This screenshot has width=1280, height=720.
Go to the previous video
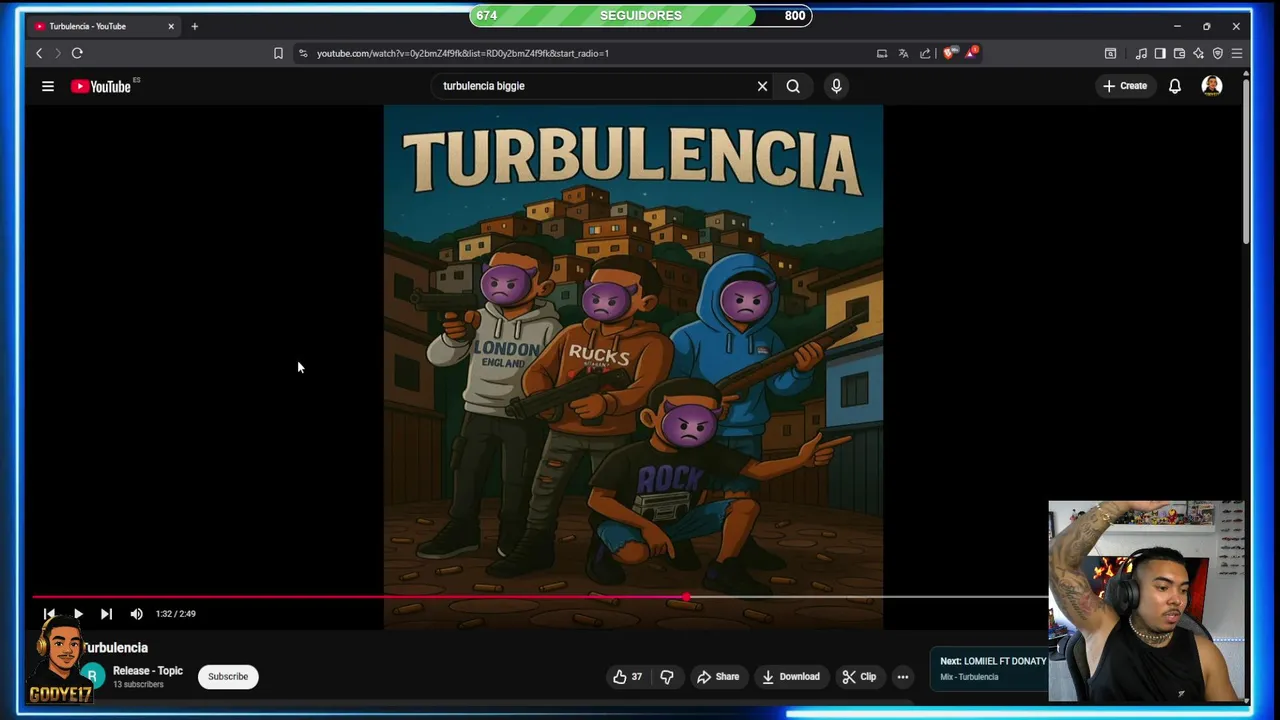tap(49, 614)
